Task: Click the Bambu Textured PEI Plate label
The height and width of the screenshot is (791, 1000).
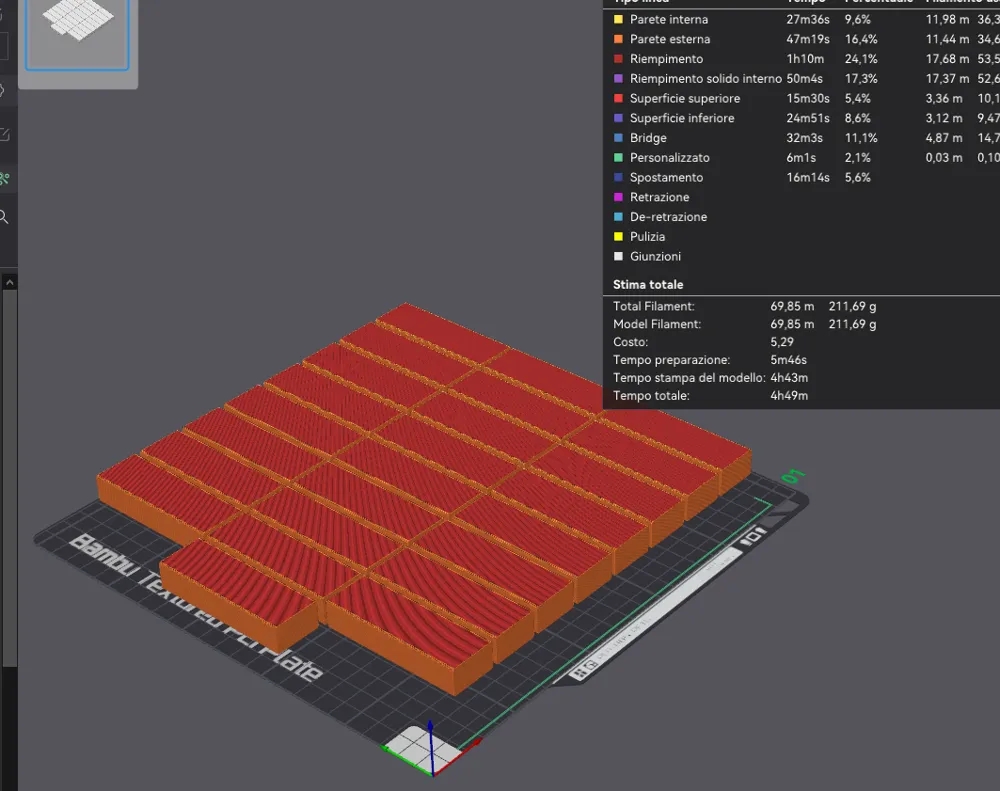Action: 195,606
